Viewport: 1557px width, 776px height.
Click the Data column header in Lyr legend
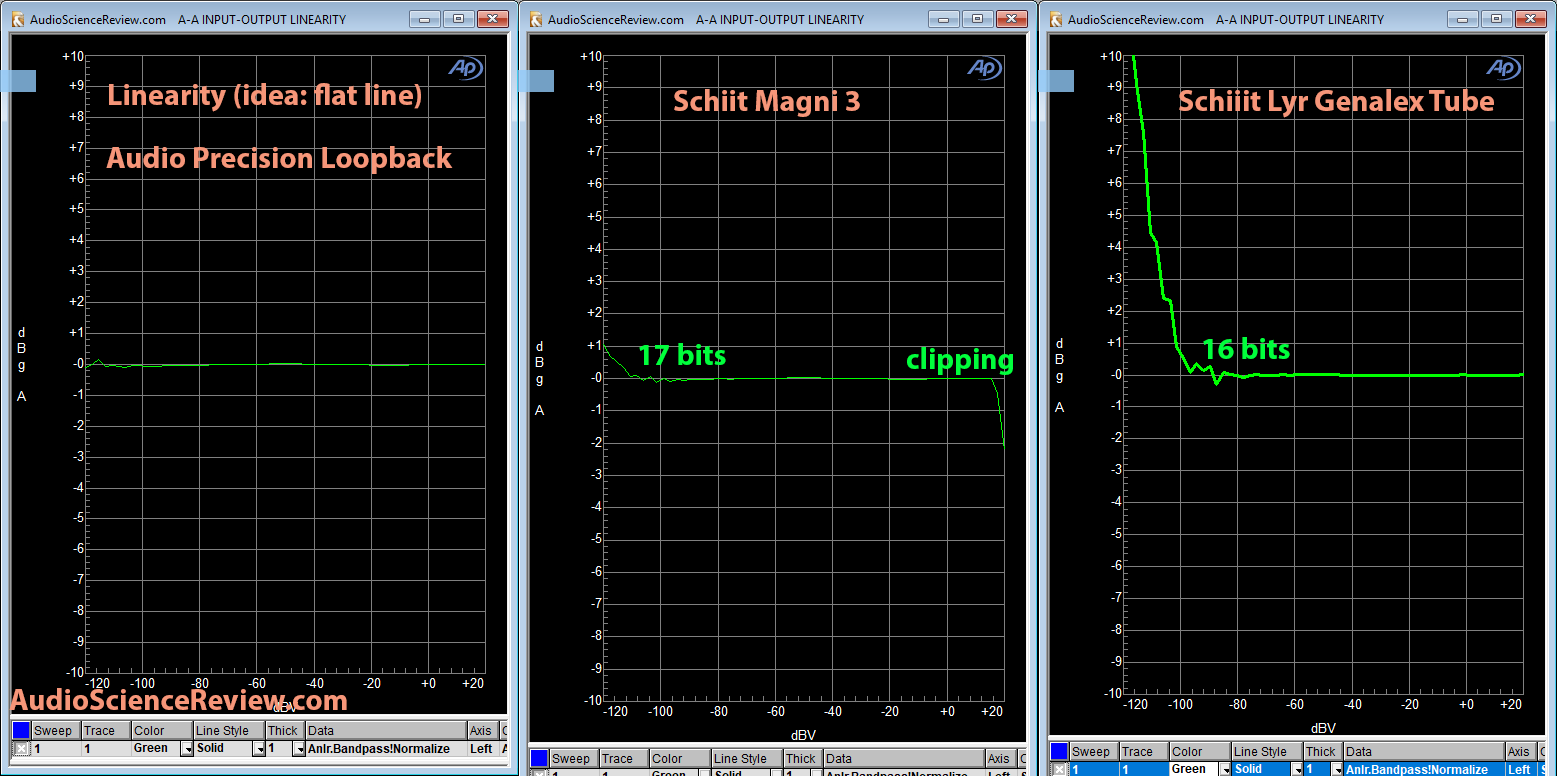tap(1424, 752)
